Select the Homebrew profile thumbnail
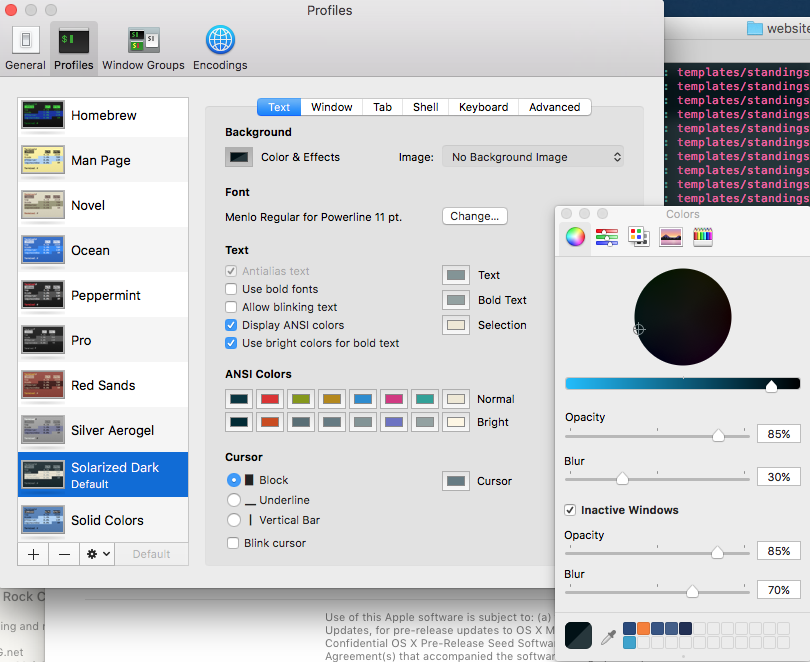Screen dimensions: 810x662 click(x=43, y=115)
